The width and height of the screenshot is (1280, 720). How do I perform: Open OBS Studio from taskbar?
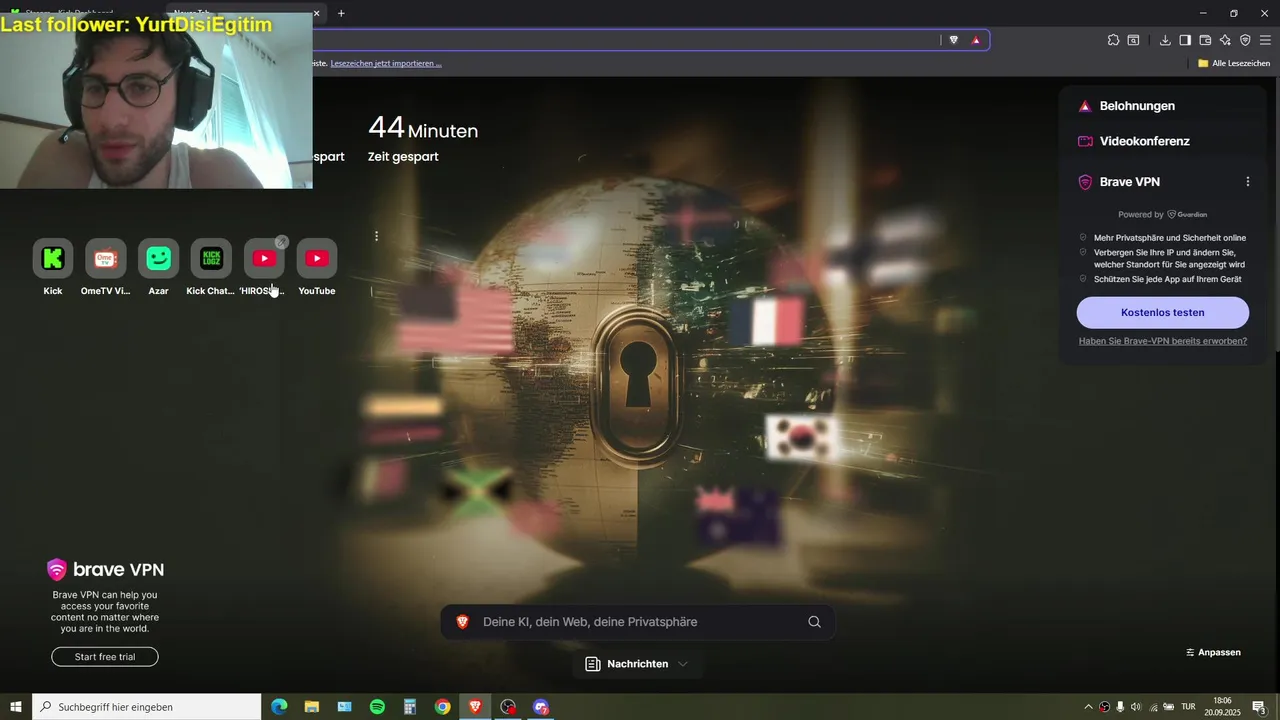(x=508, y=707)
